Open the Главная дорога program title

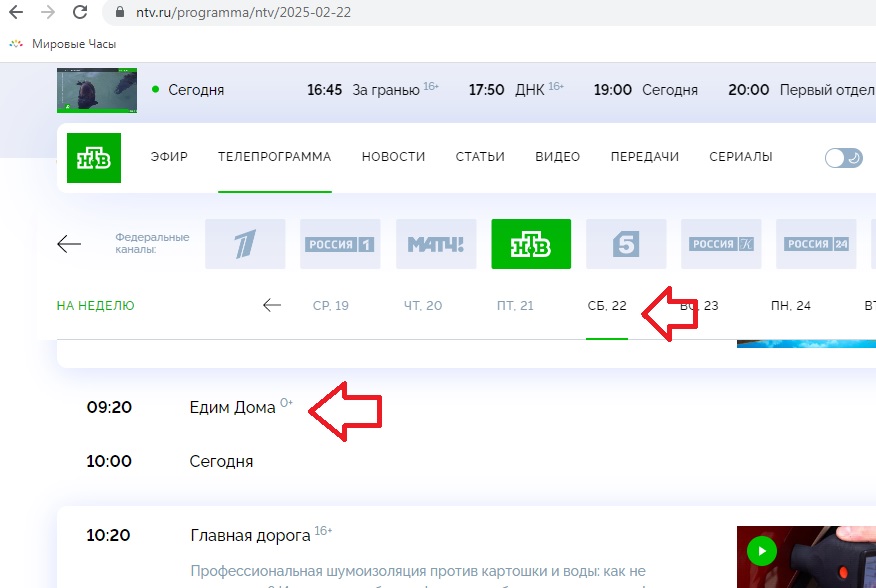[x=250, y=535]
